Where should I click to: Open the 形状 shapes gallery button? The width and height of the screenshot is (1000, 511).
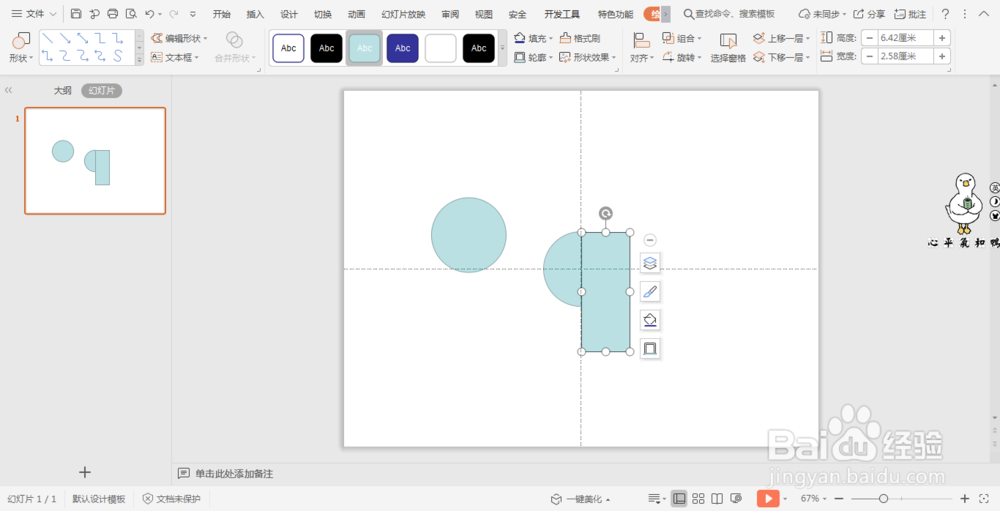tap(21, 48)
